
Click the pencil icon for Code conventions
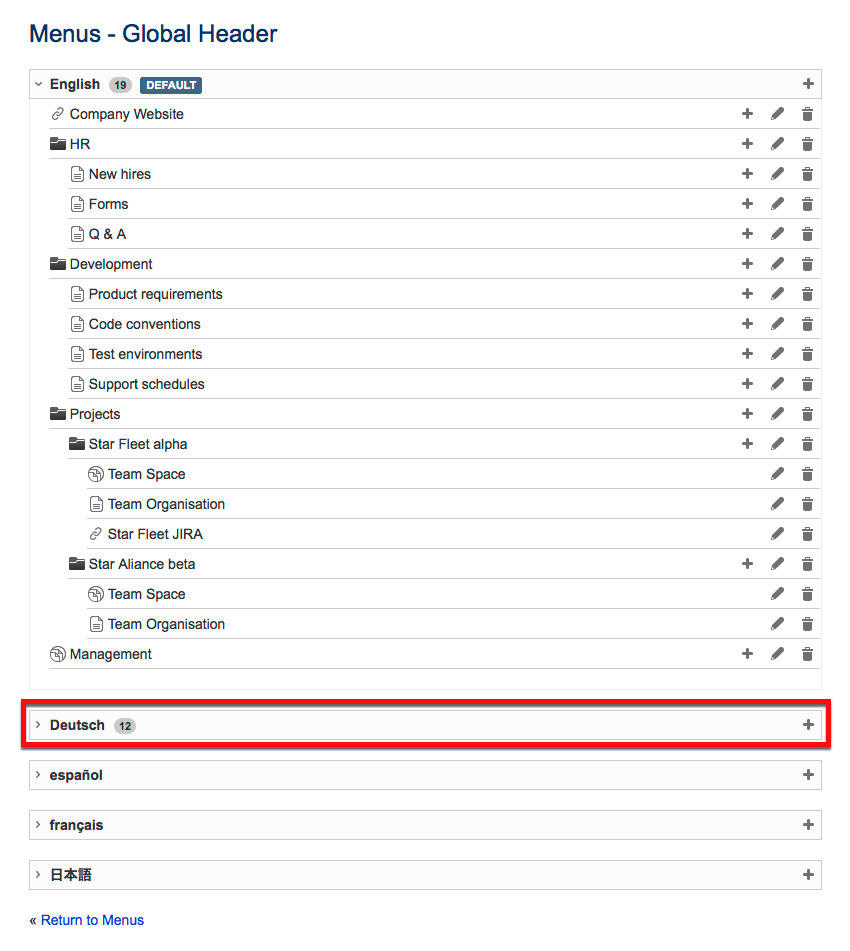tap(777, 324)
